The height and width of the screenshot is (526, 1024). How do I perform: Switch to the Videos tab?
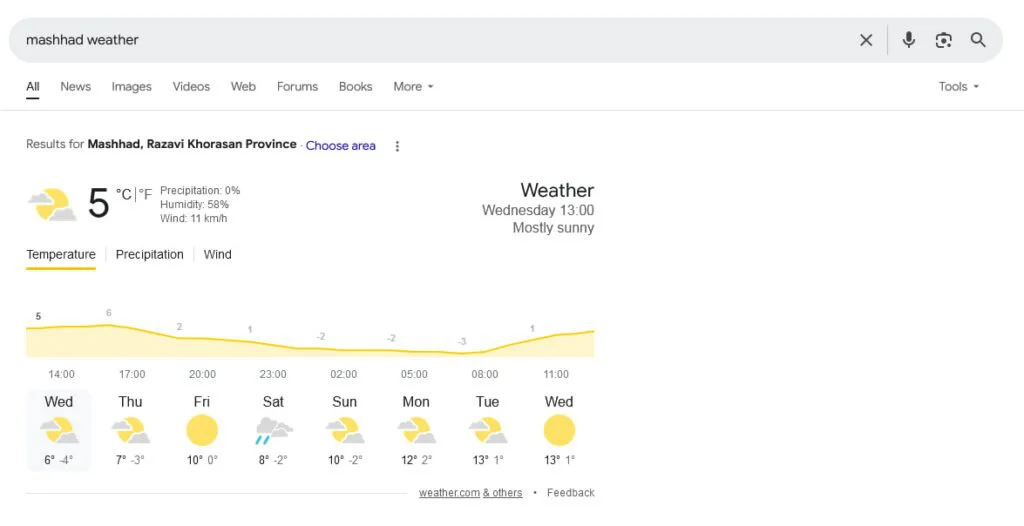coord(191,86)
